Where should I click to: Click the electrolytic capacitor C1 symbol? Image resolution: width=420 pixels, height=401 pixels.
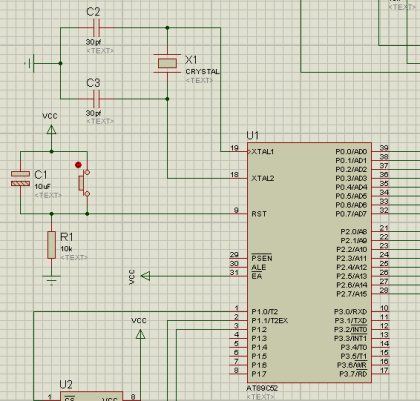tap(21, 179)
